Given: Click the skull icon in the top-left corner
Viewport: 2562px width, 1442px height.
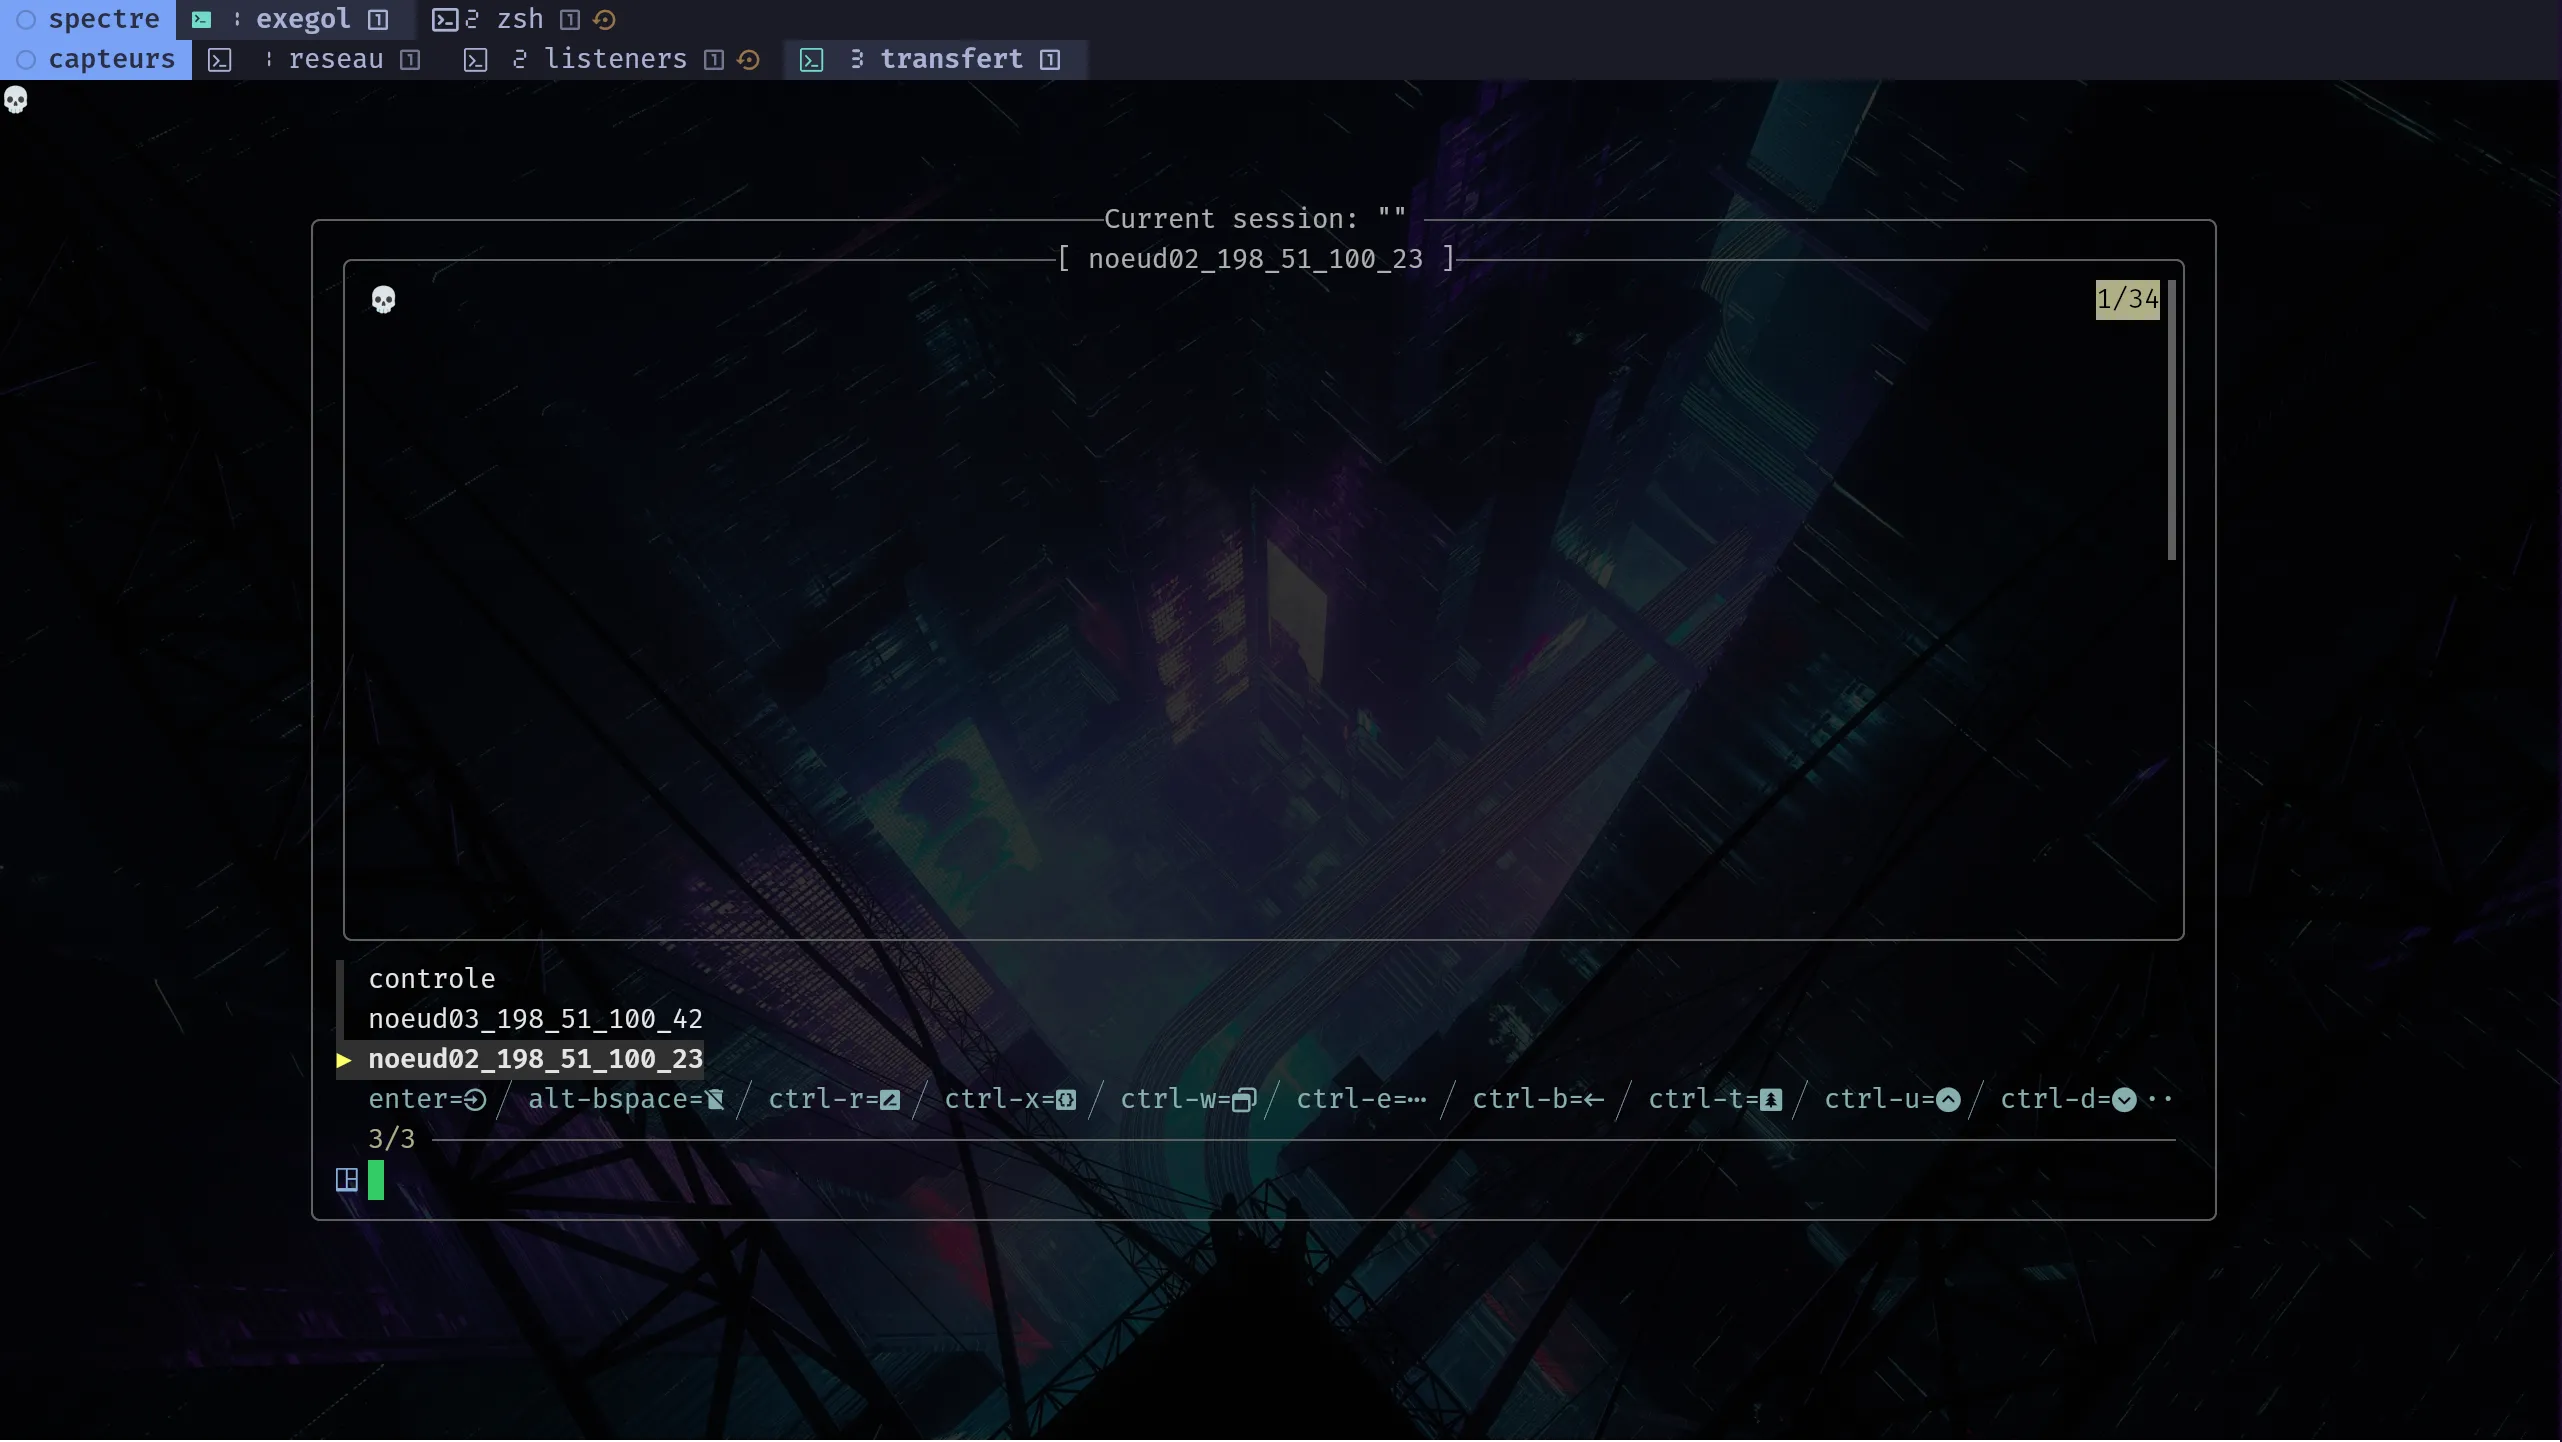Looking at the screenshot, I should pyautogui.click(x=17, y=100).
